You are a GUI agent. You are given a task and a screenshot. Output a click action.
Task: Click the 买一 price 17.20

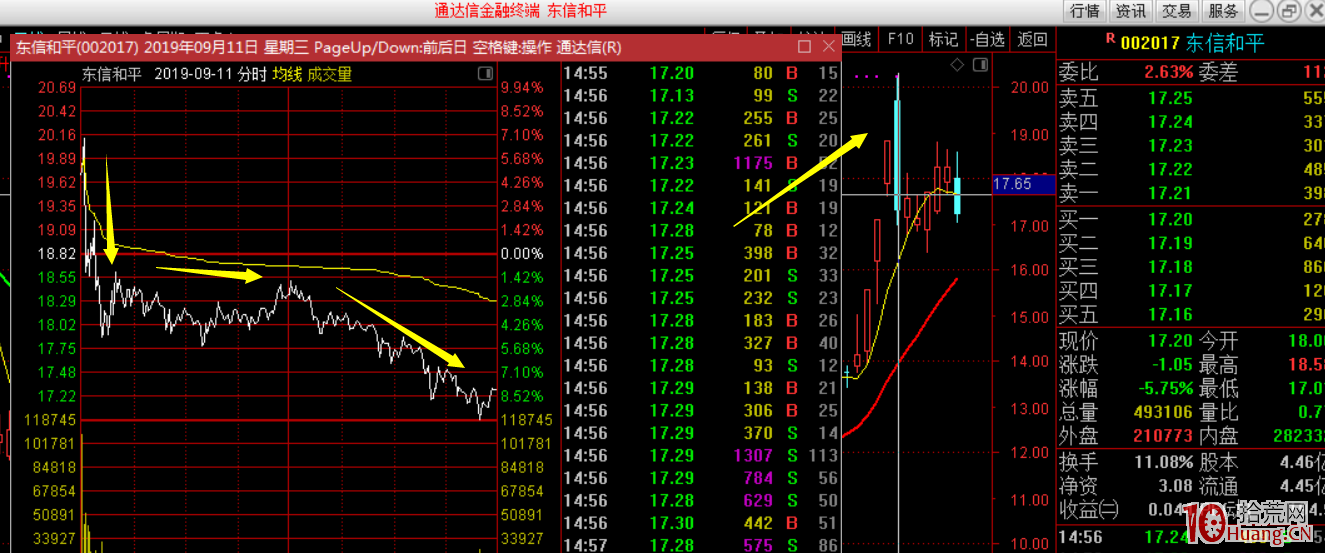[x=1170, y=219]
